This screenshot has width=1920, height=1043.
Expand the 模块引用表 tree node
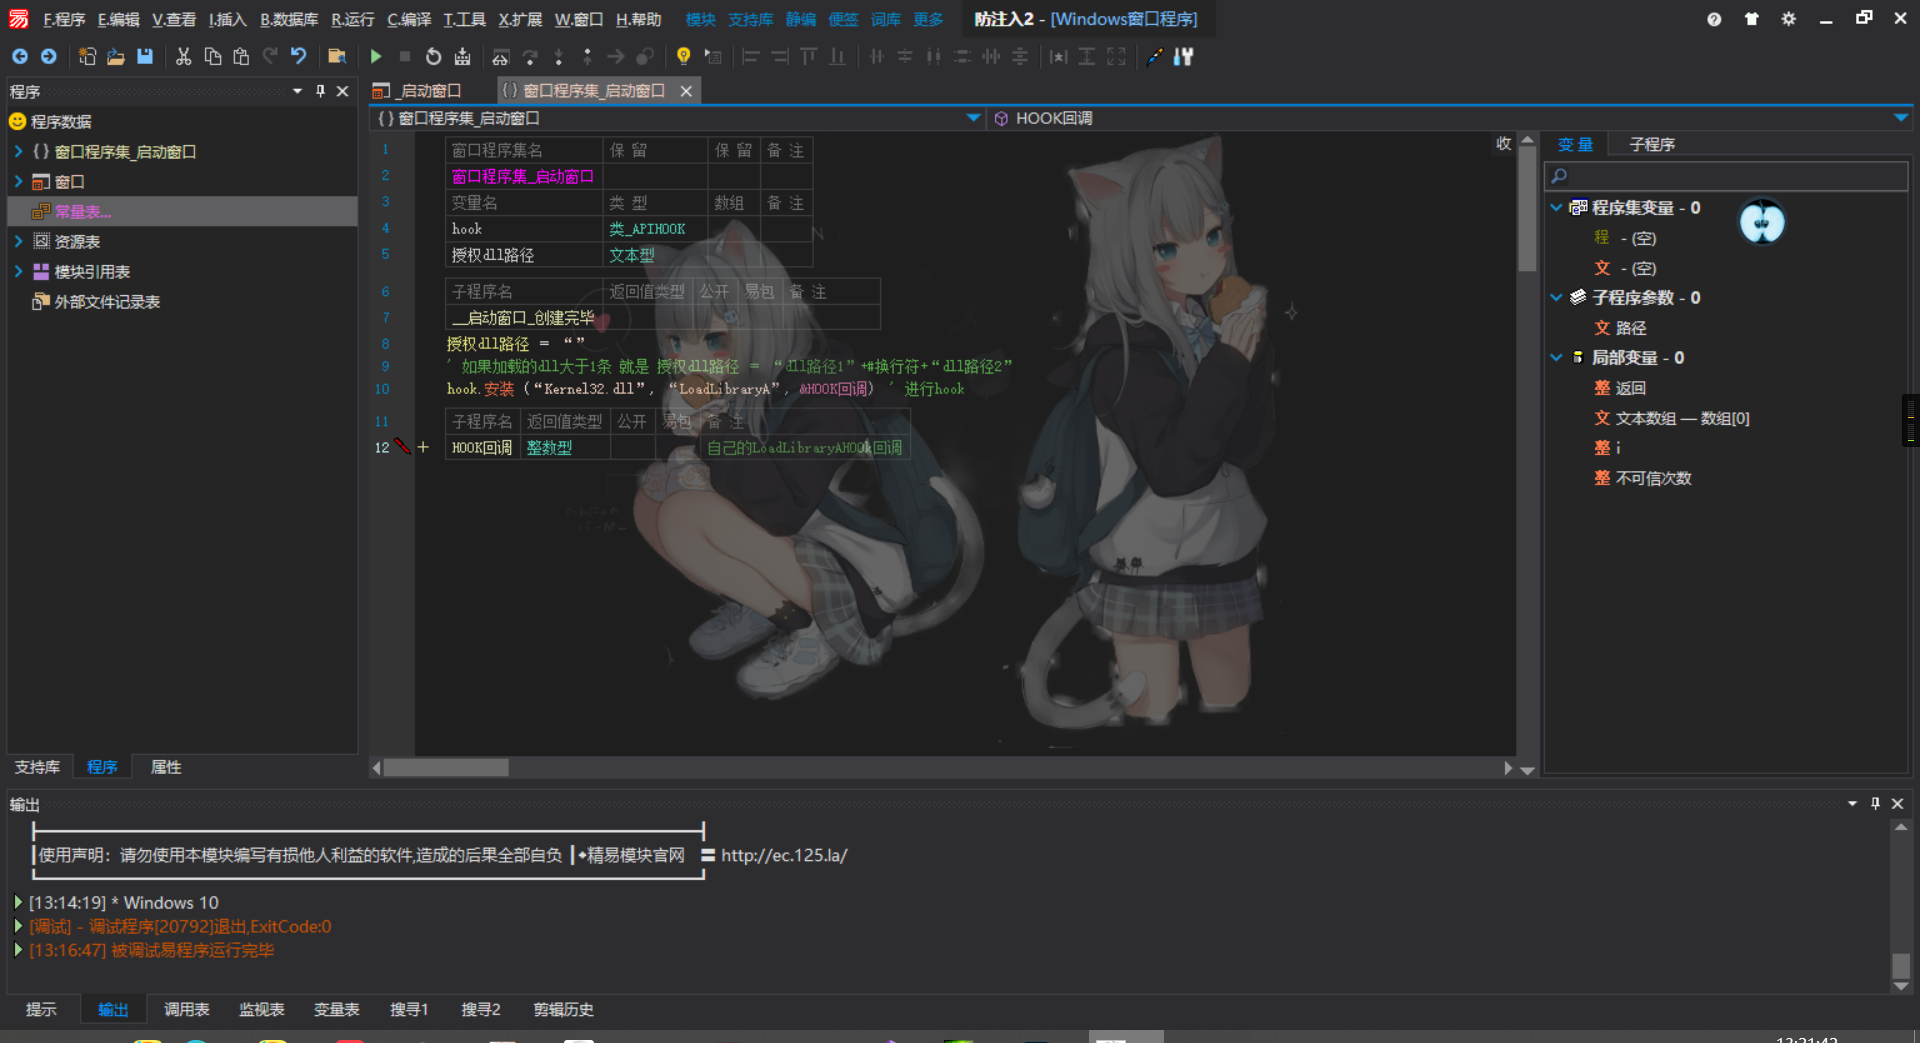coord(18,272)
